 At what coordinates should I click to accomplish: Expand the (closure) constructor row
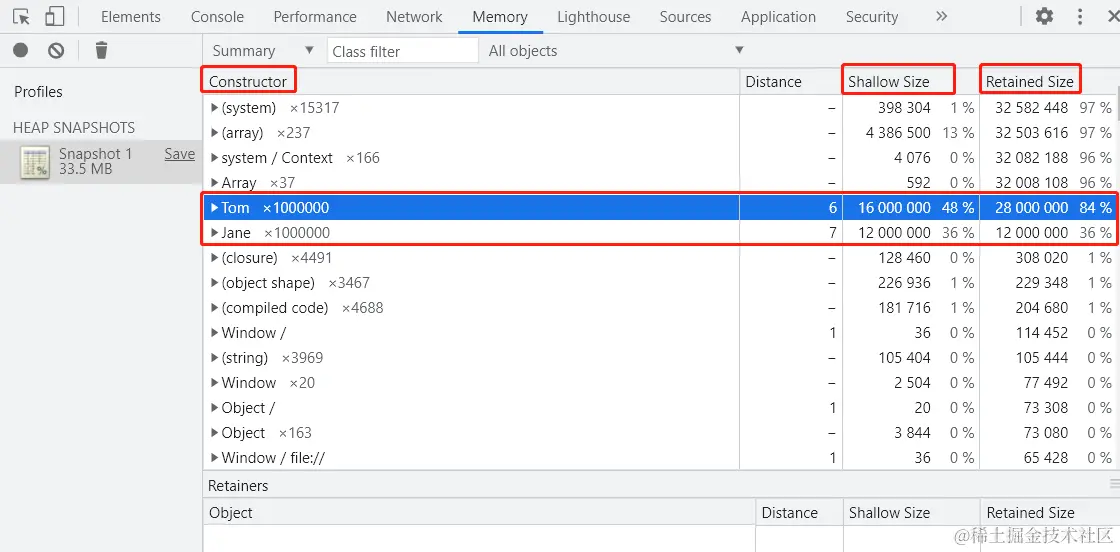tap(215, 258)
